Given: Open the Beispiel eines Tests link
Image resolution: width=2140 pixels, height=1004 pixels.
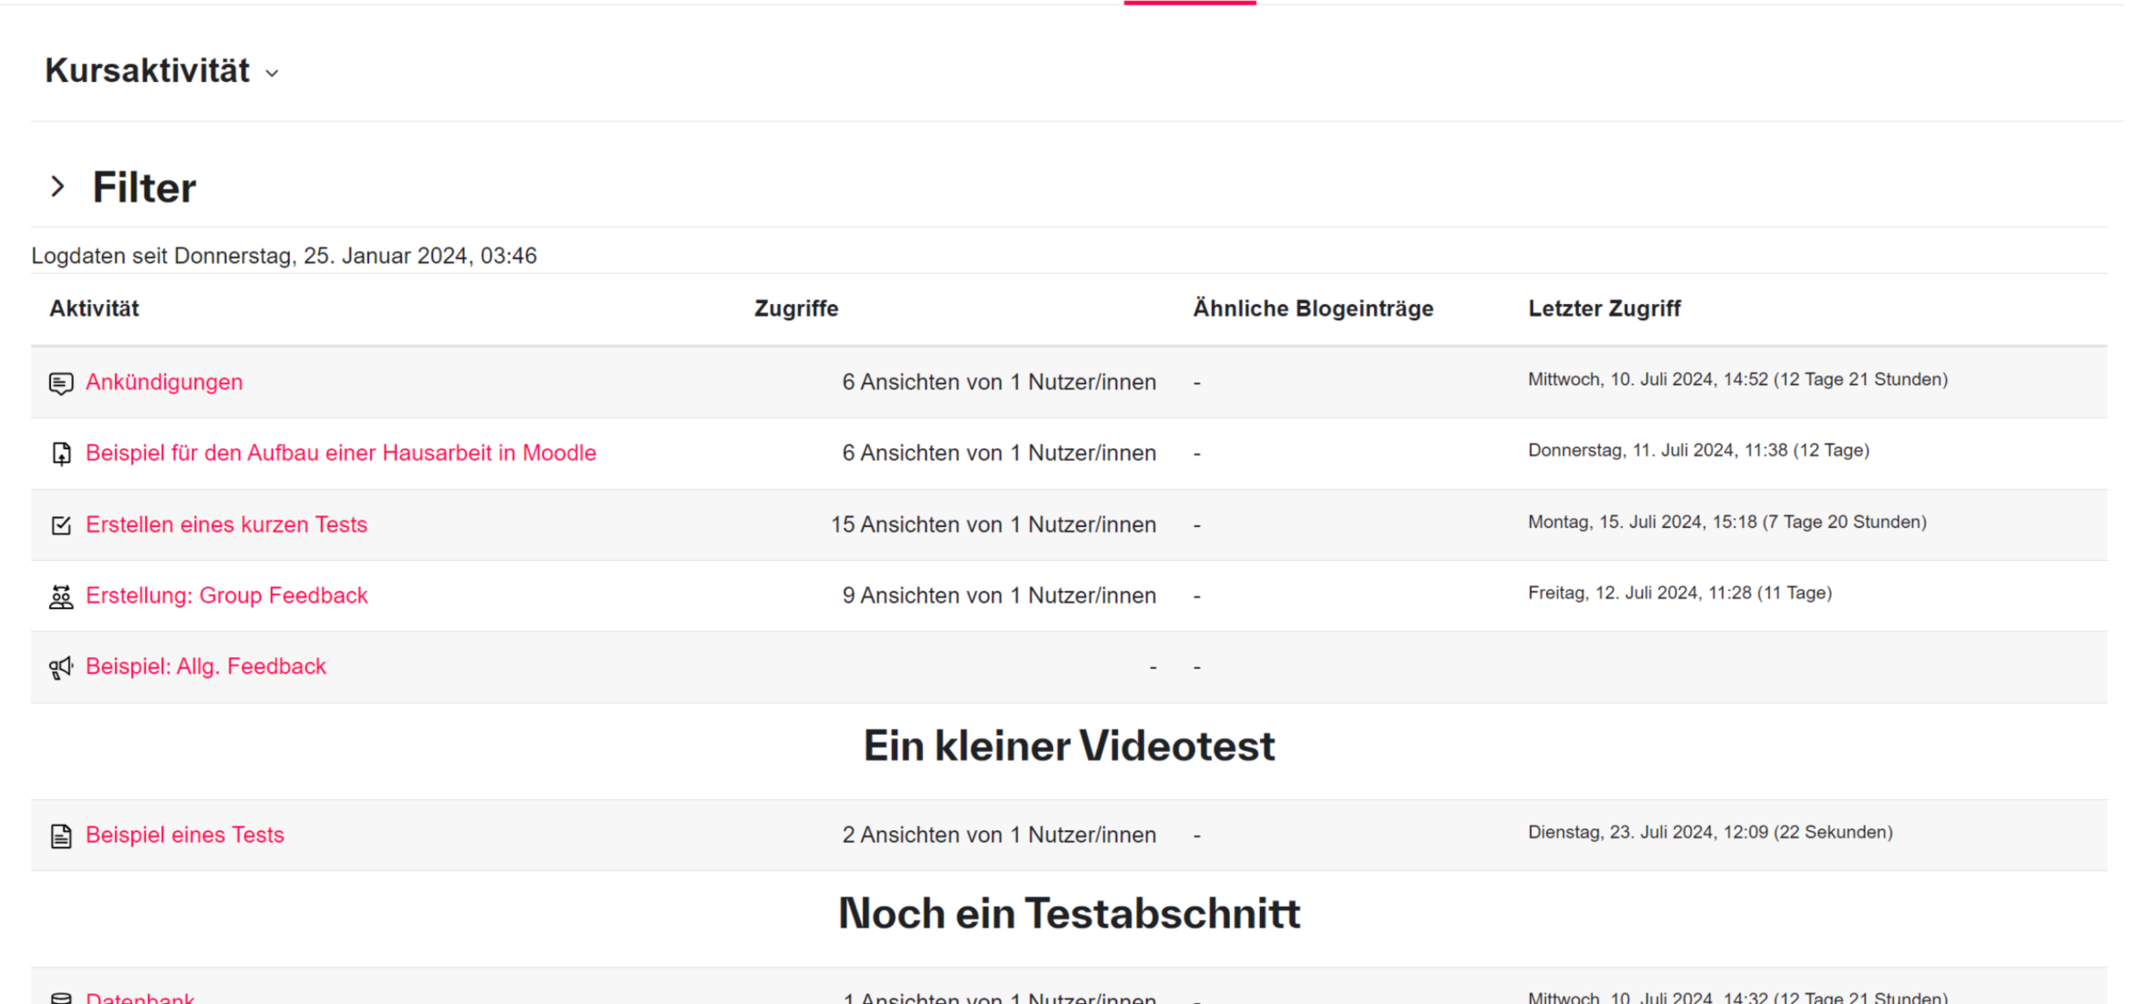Looking at the screenshot, I should 184,834.
